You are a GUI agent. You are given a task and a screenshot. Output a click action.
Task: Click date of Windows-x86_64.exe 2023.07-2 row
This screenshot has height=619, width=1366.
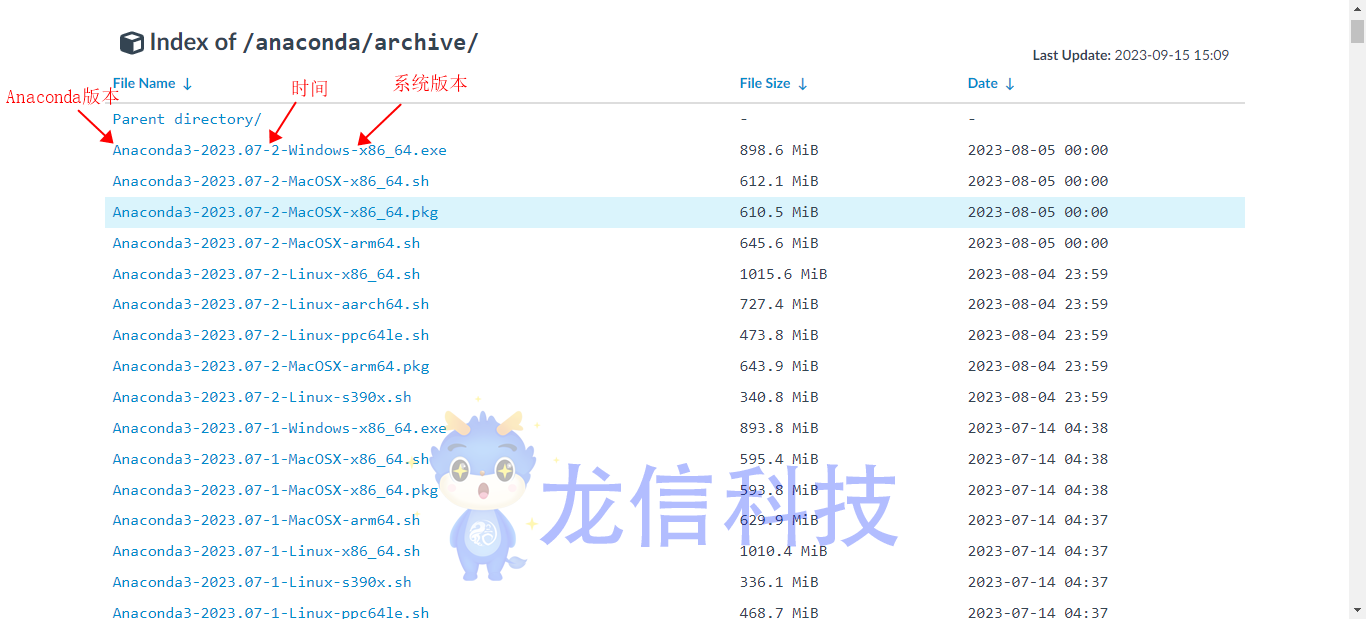click(1038, 150)
